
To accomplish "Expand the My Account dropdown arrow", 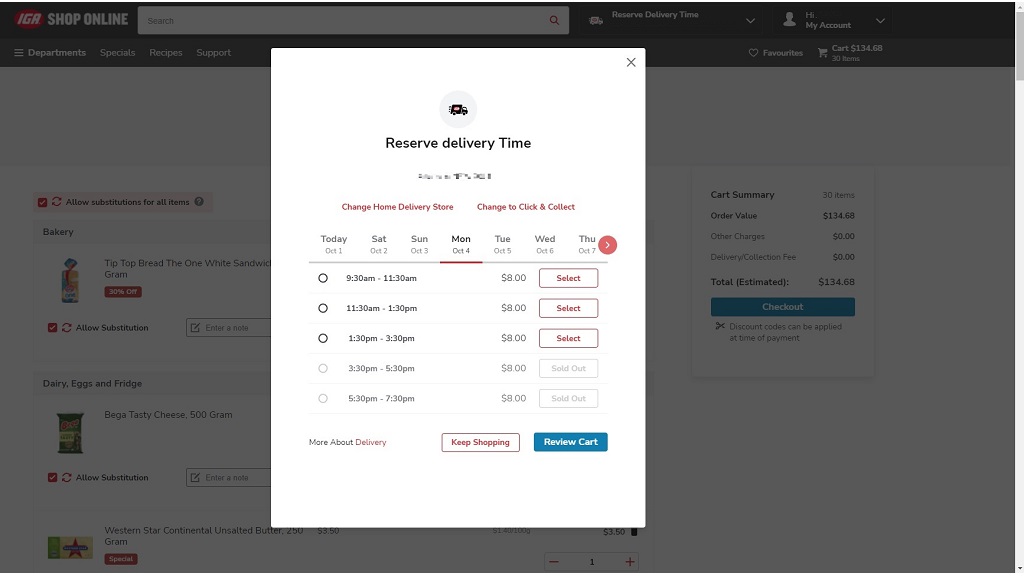I will (x=880, y=20).
